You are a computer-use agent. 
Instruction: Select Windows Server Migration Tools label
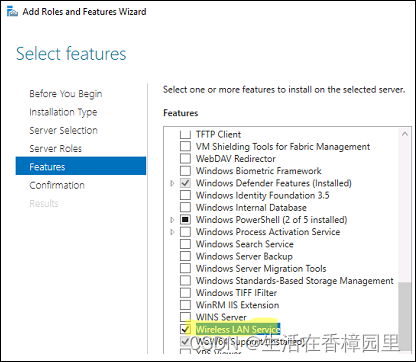(261, 268)
